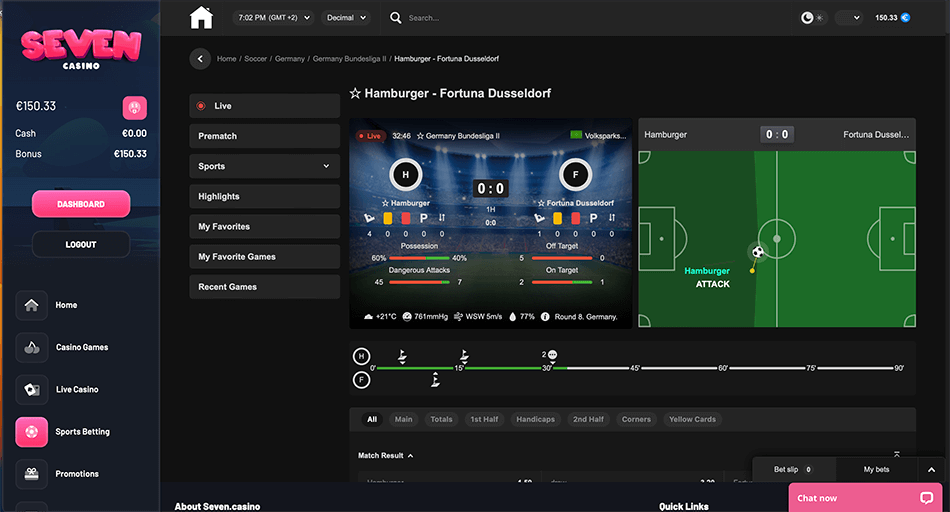The width and height of the screenshot is (950, 512).
Task: Click the H team circle left of timeline
Action: click(362, 356)
